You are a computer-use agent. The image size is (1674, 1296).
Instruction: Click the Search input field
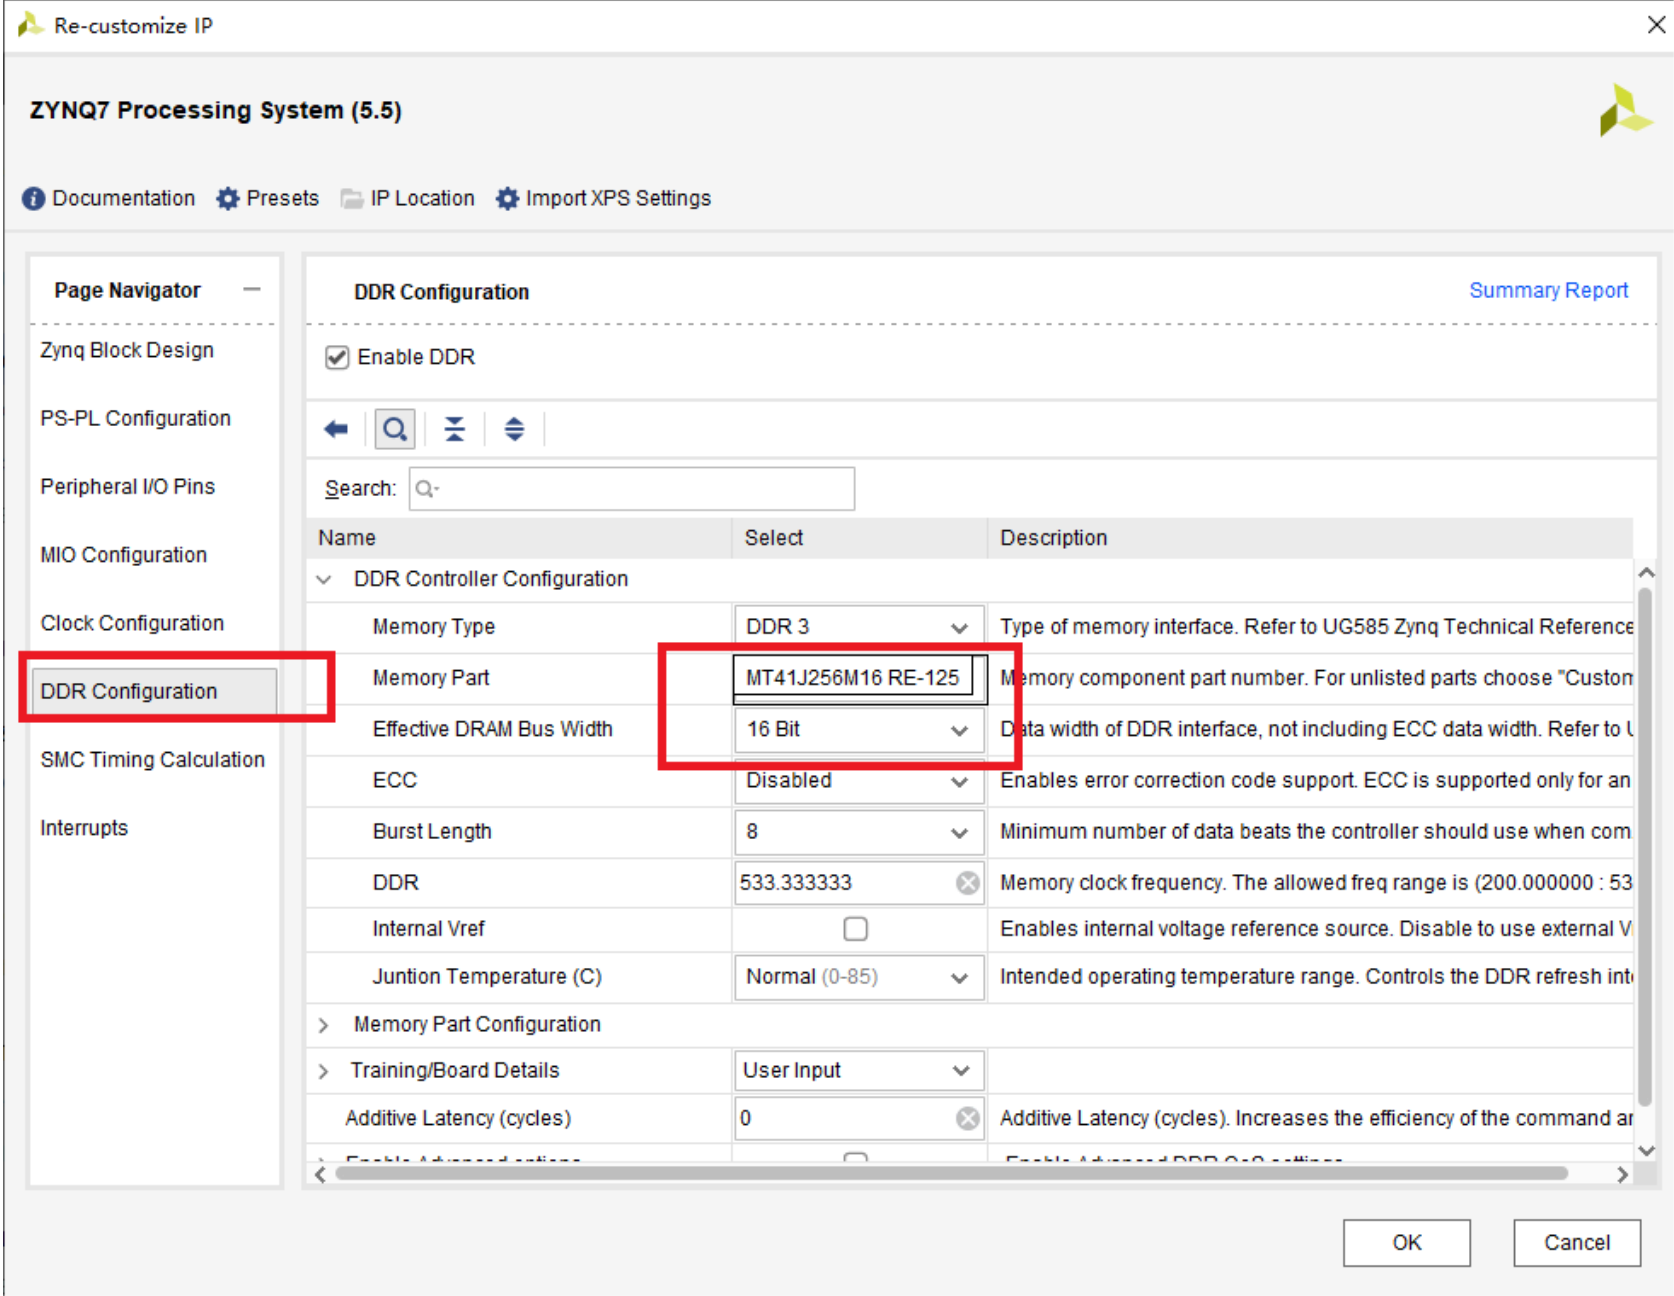point(640,489)
